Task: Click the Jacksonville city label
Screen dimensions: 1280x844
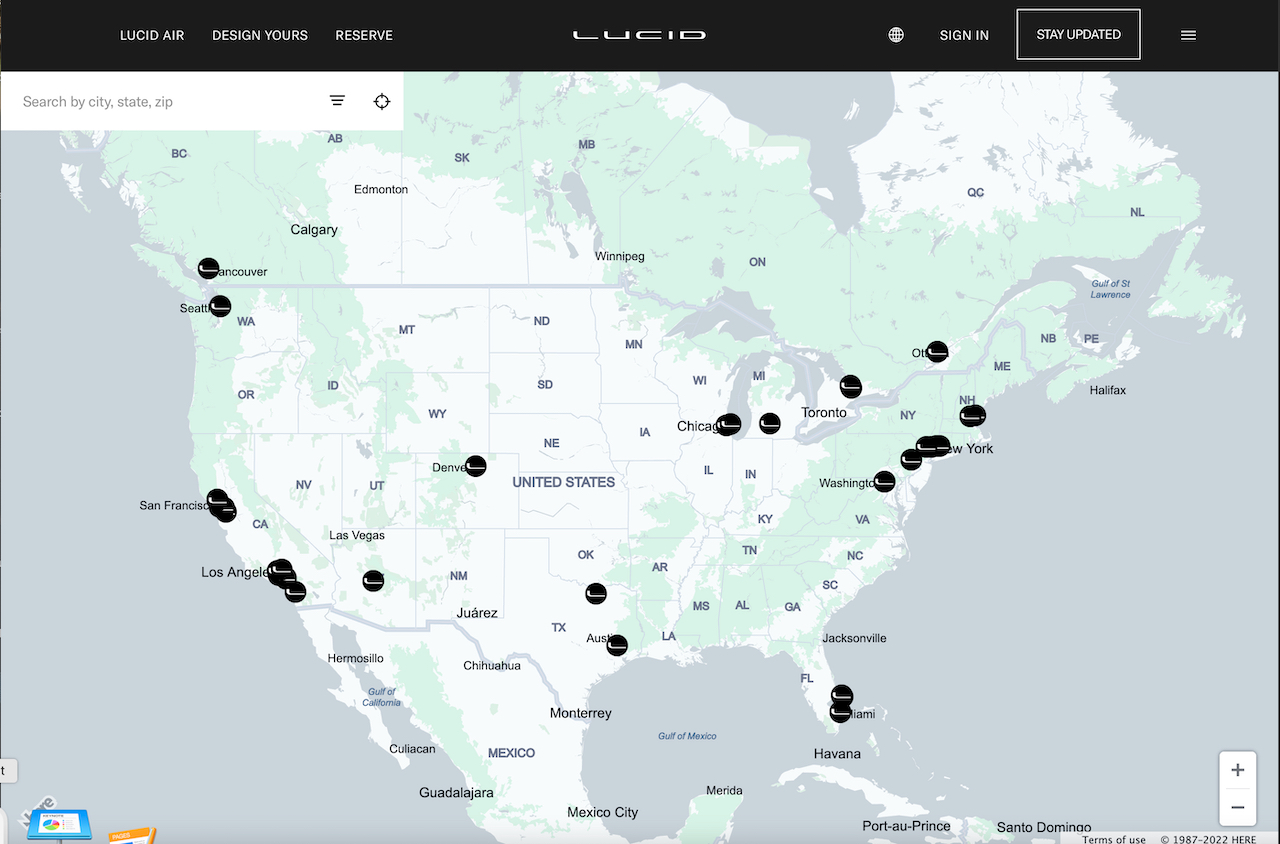Action: coord(854,638)
